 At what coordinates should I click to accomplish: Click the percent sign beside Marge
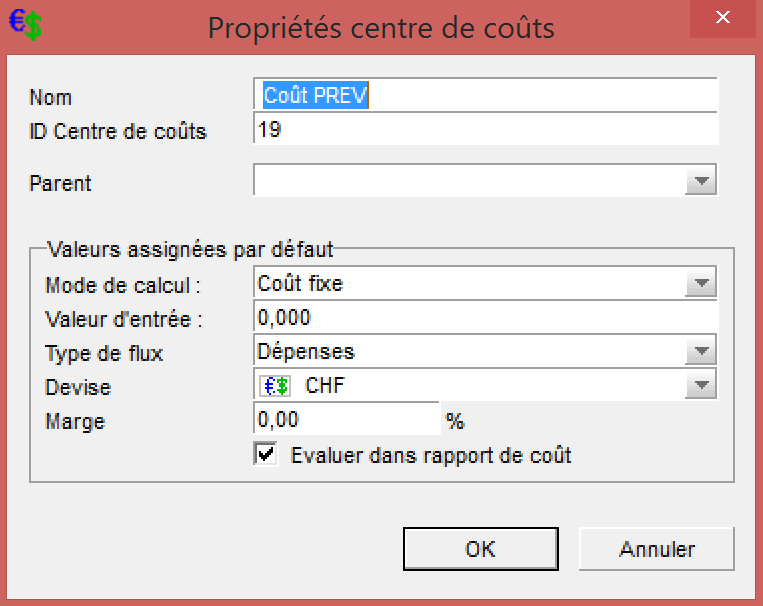[x=455, y=422]
